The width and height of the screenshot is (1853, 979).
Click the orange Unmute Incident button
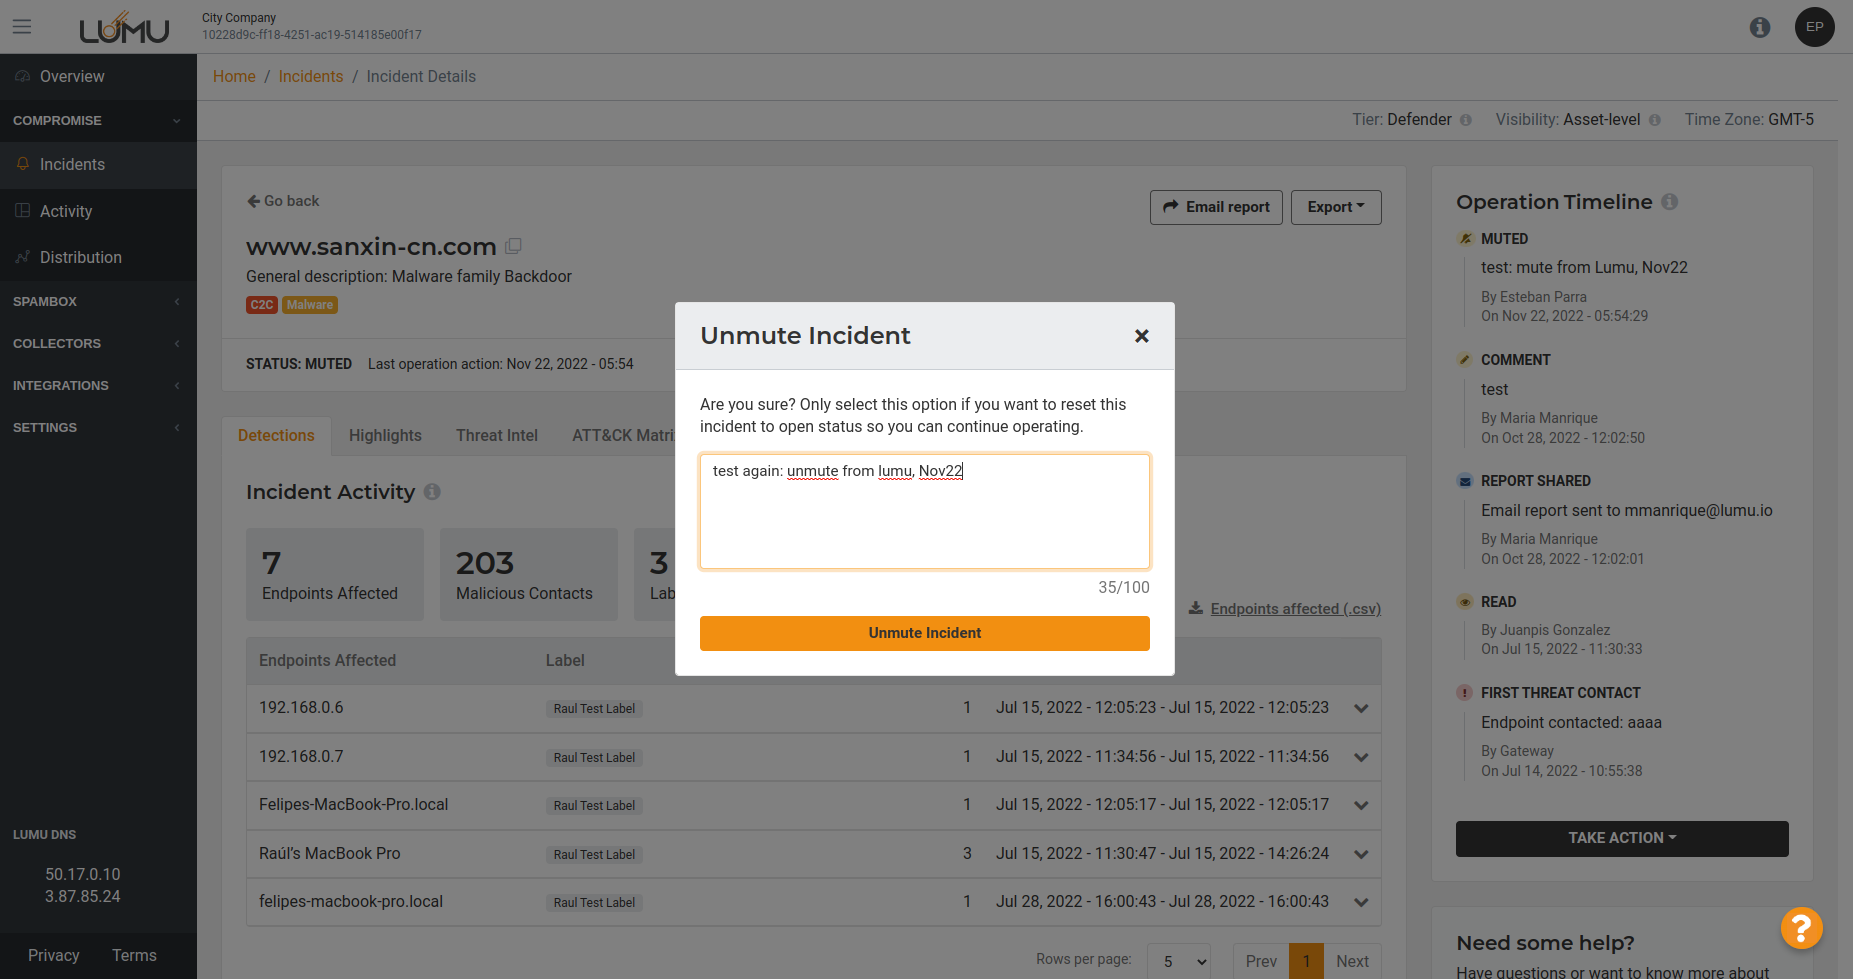click(924, 633)
